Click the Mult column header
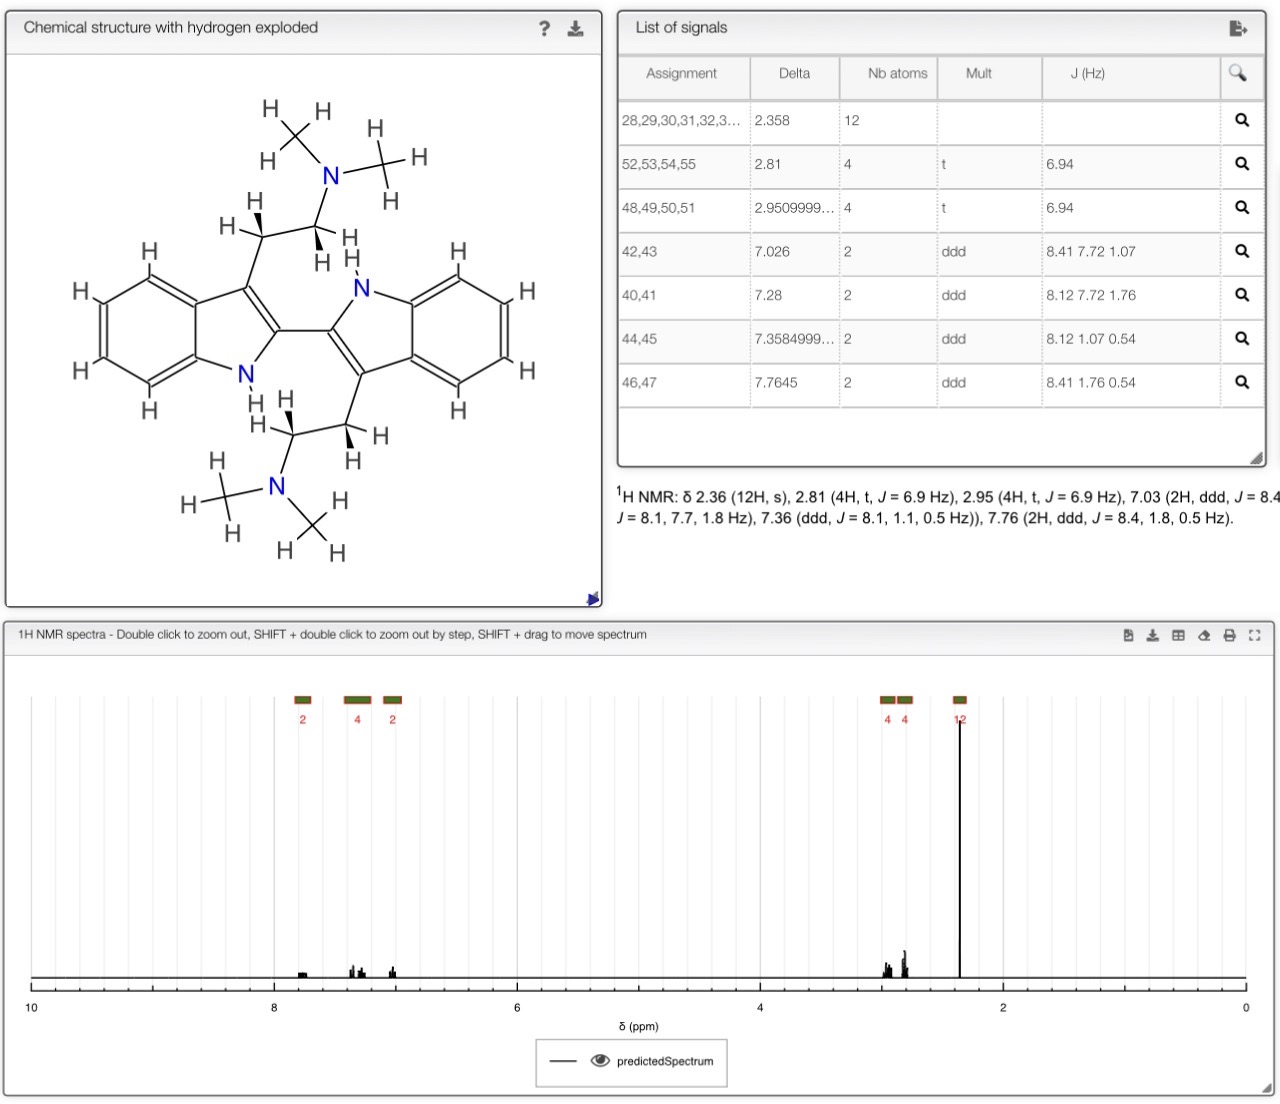 [x=978, y=73]
